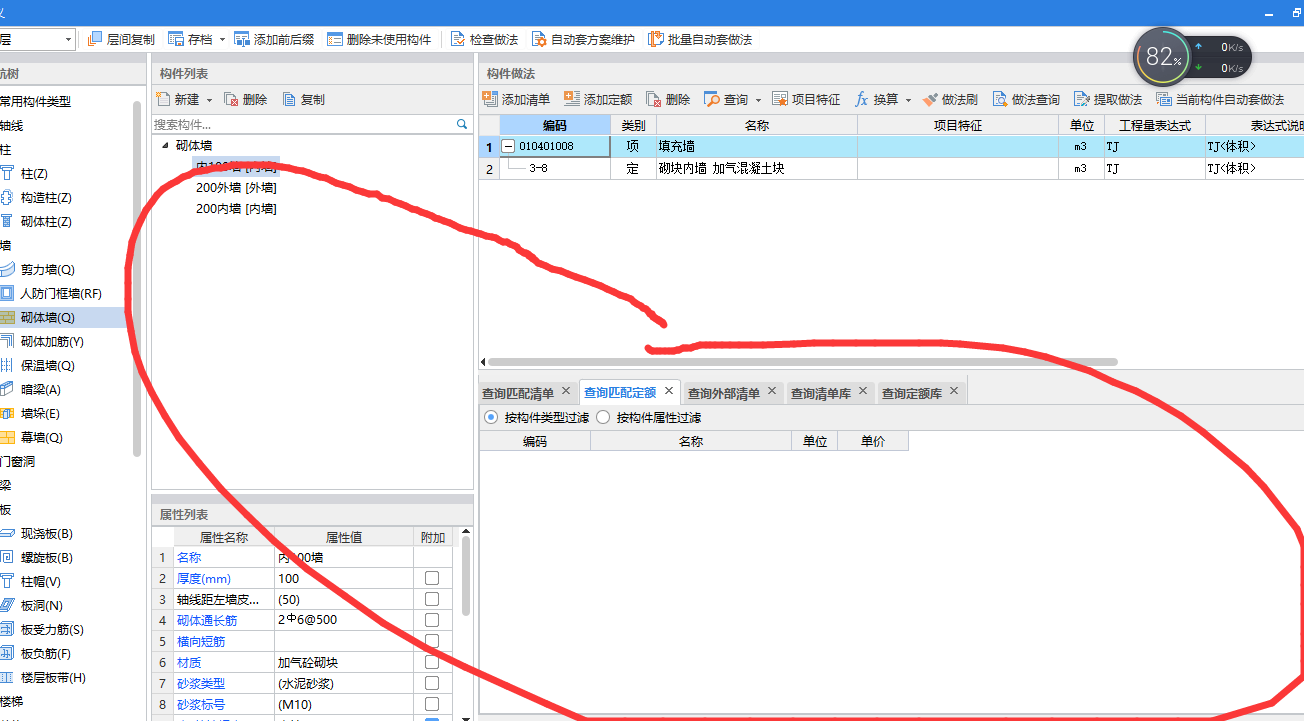Collapse the 砌体墙 tree node
The height and width of the screenshot is (721, 1304).
point(165,145)
